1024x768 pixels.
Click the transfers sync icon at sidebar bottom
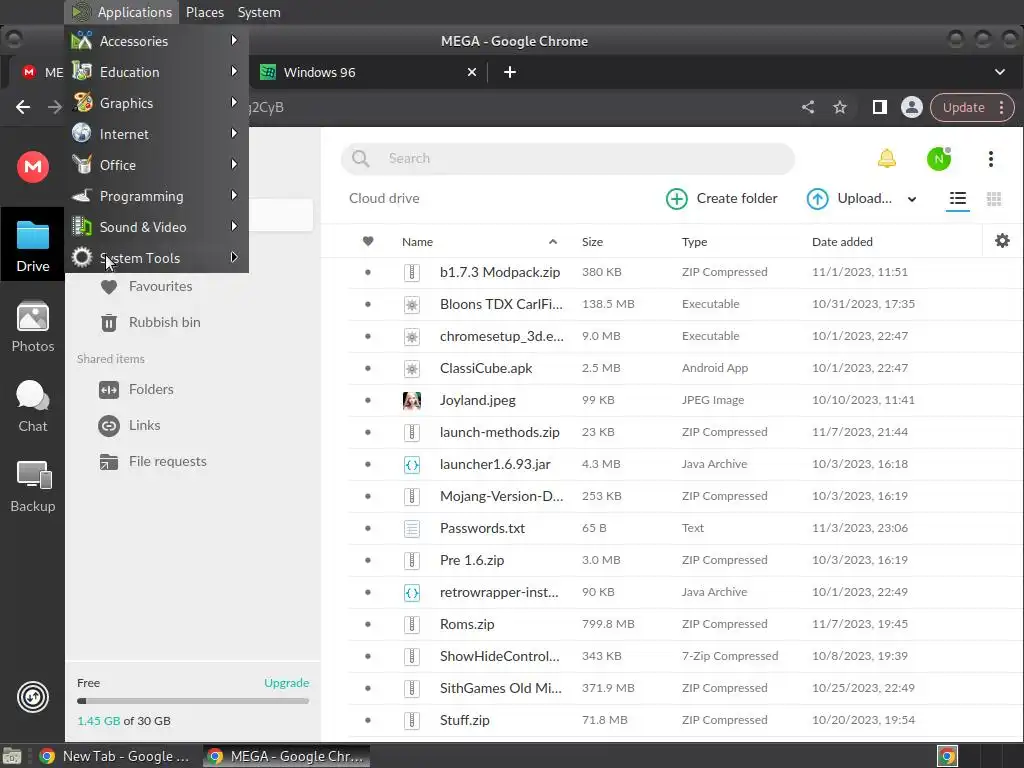33,697
